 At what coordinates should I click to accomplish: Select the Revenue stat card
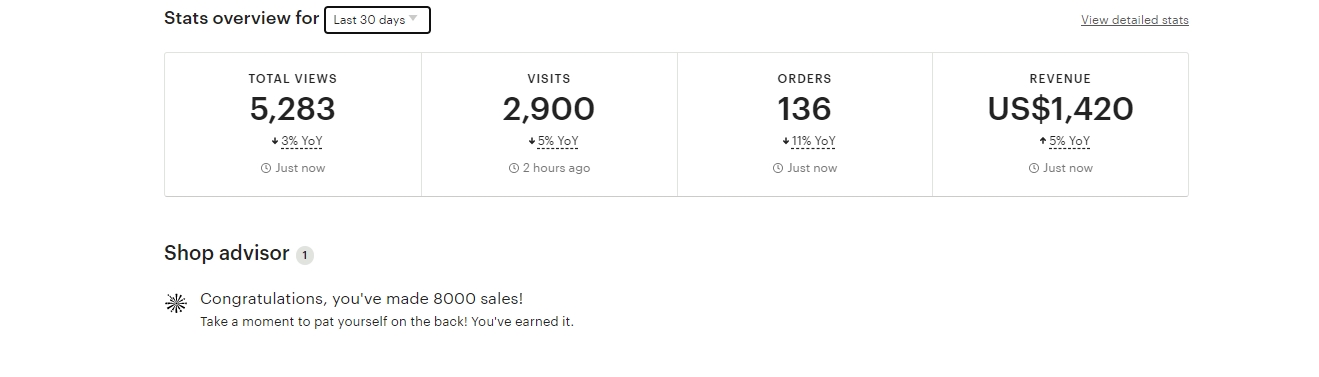pos(1060,124)
